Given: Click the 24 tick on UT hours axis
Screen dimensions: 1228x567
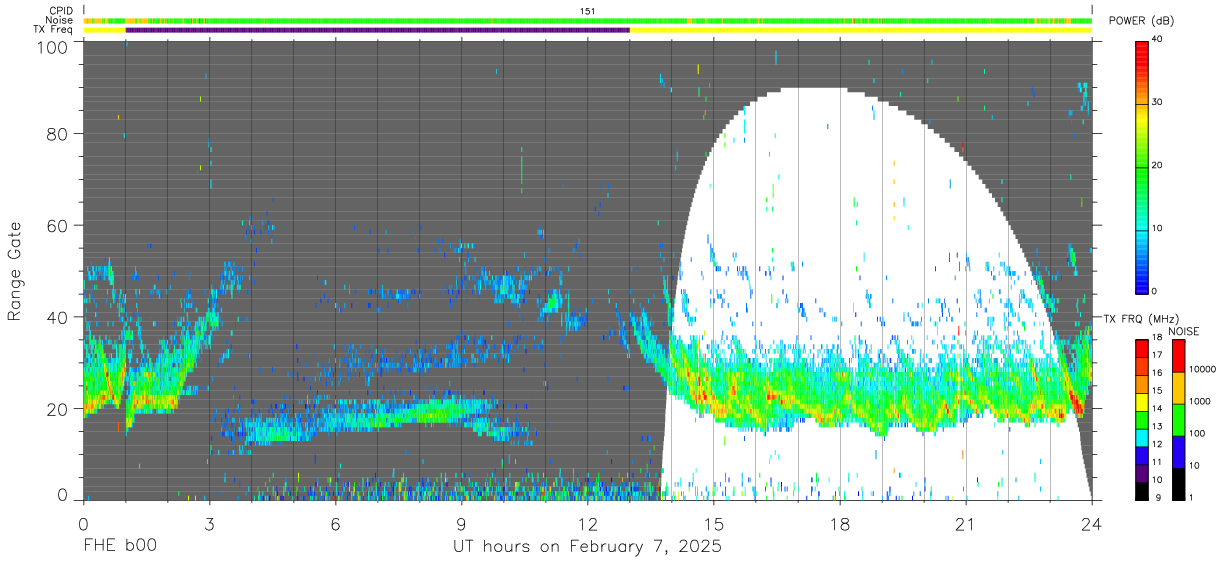Looking at the screenshot, I should 1092,524.
